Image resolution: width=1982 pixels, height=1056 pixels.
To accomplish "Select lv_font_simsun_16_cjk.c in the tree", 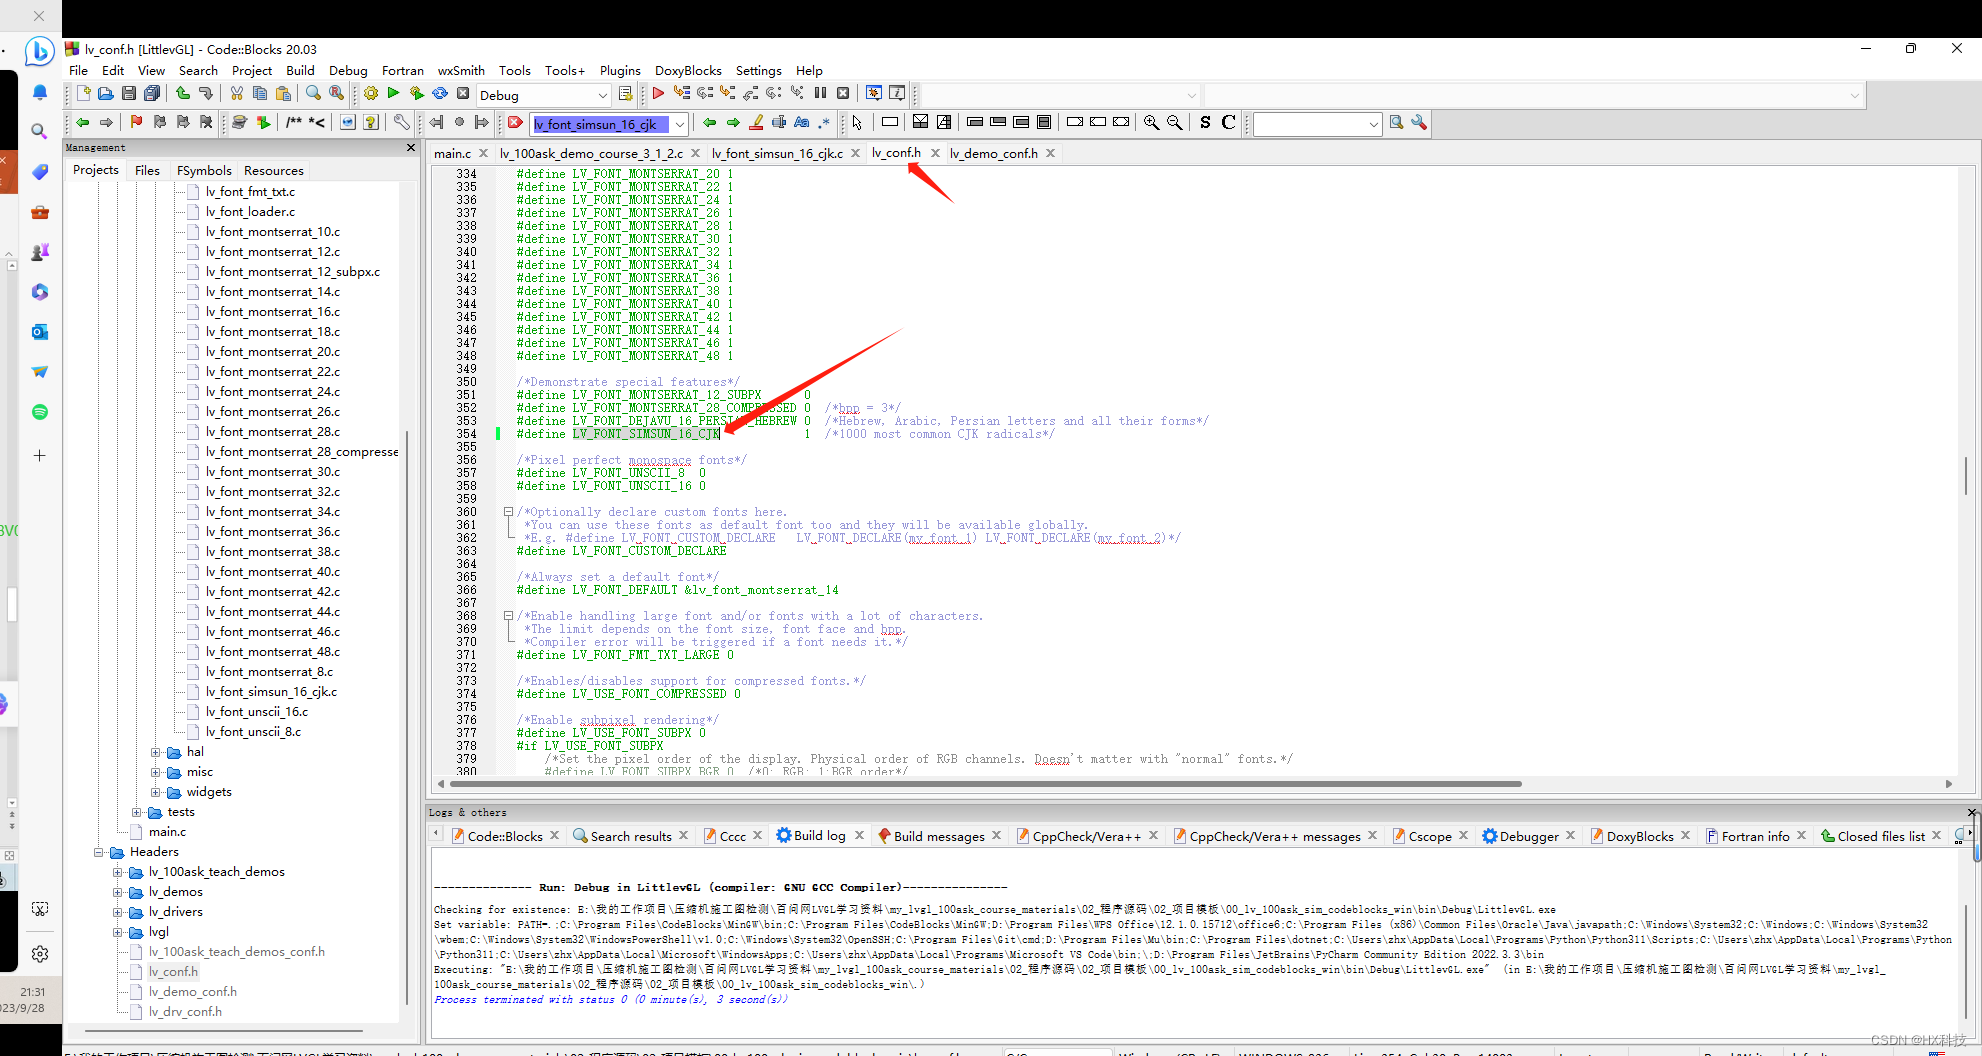I will pyautogui.click(x=271, y=692).
